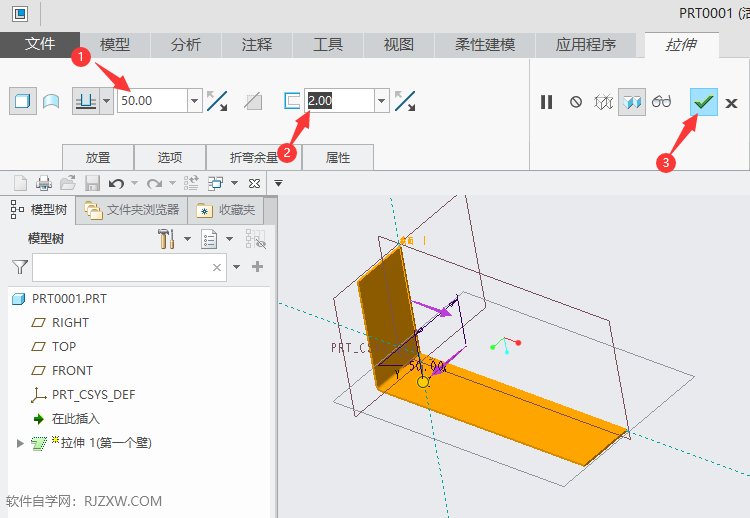Flip depth direction next to the 50.00 field

[x=217, y=100]
